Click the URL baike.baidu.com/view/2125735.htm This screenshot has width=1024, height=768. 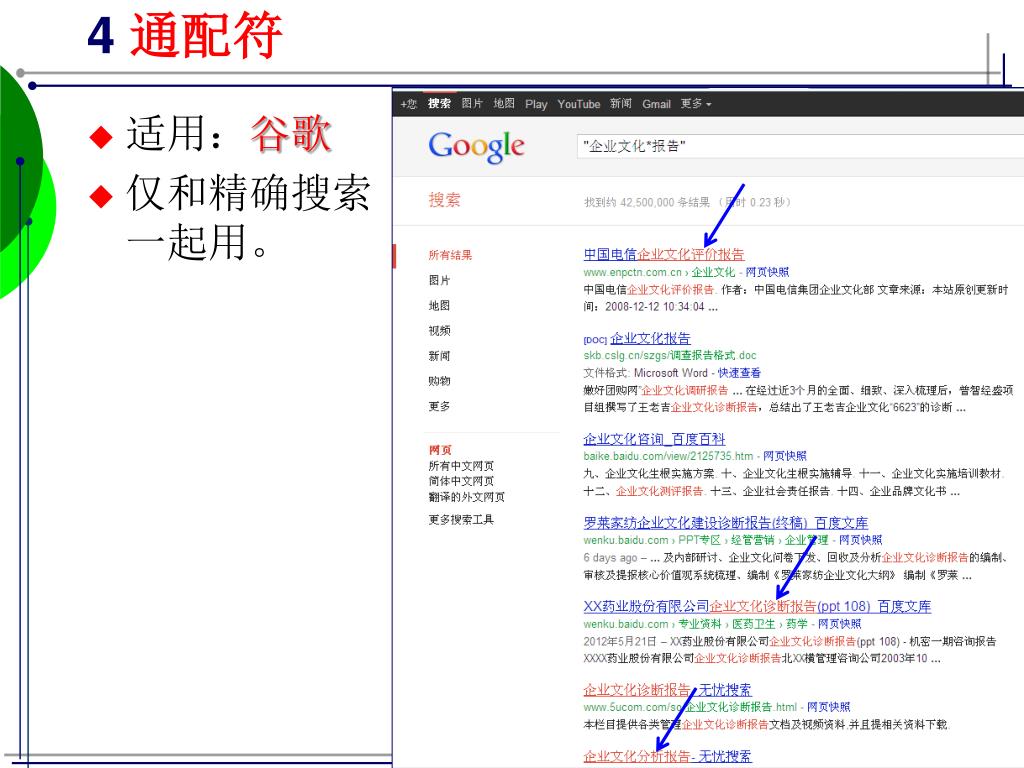point(668,456)
